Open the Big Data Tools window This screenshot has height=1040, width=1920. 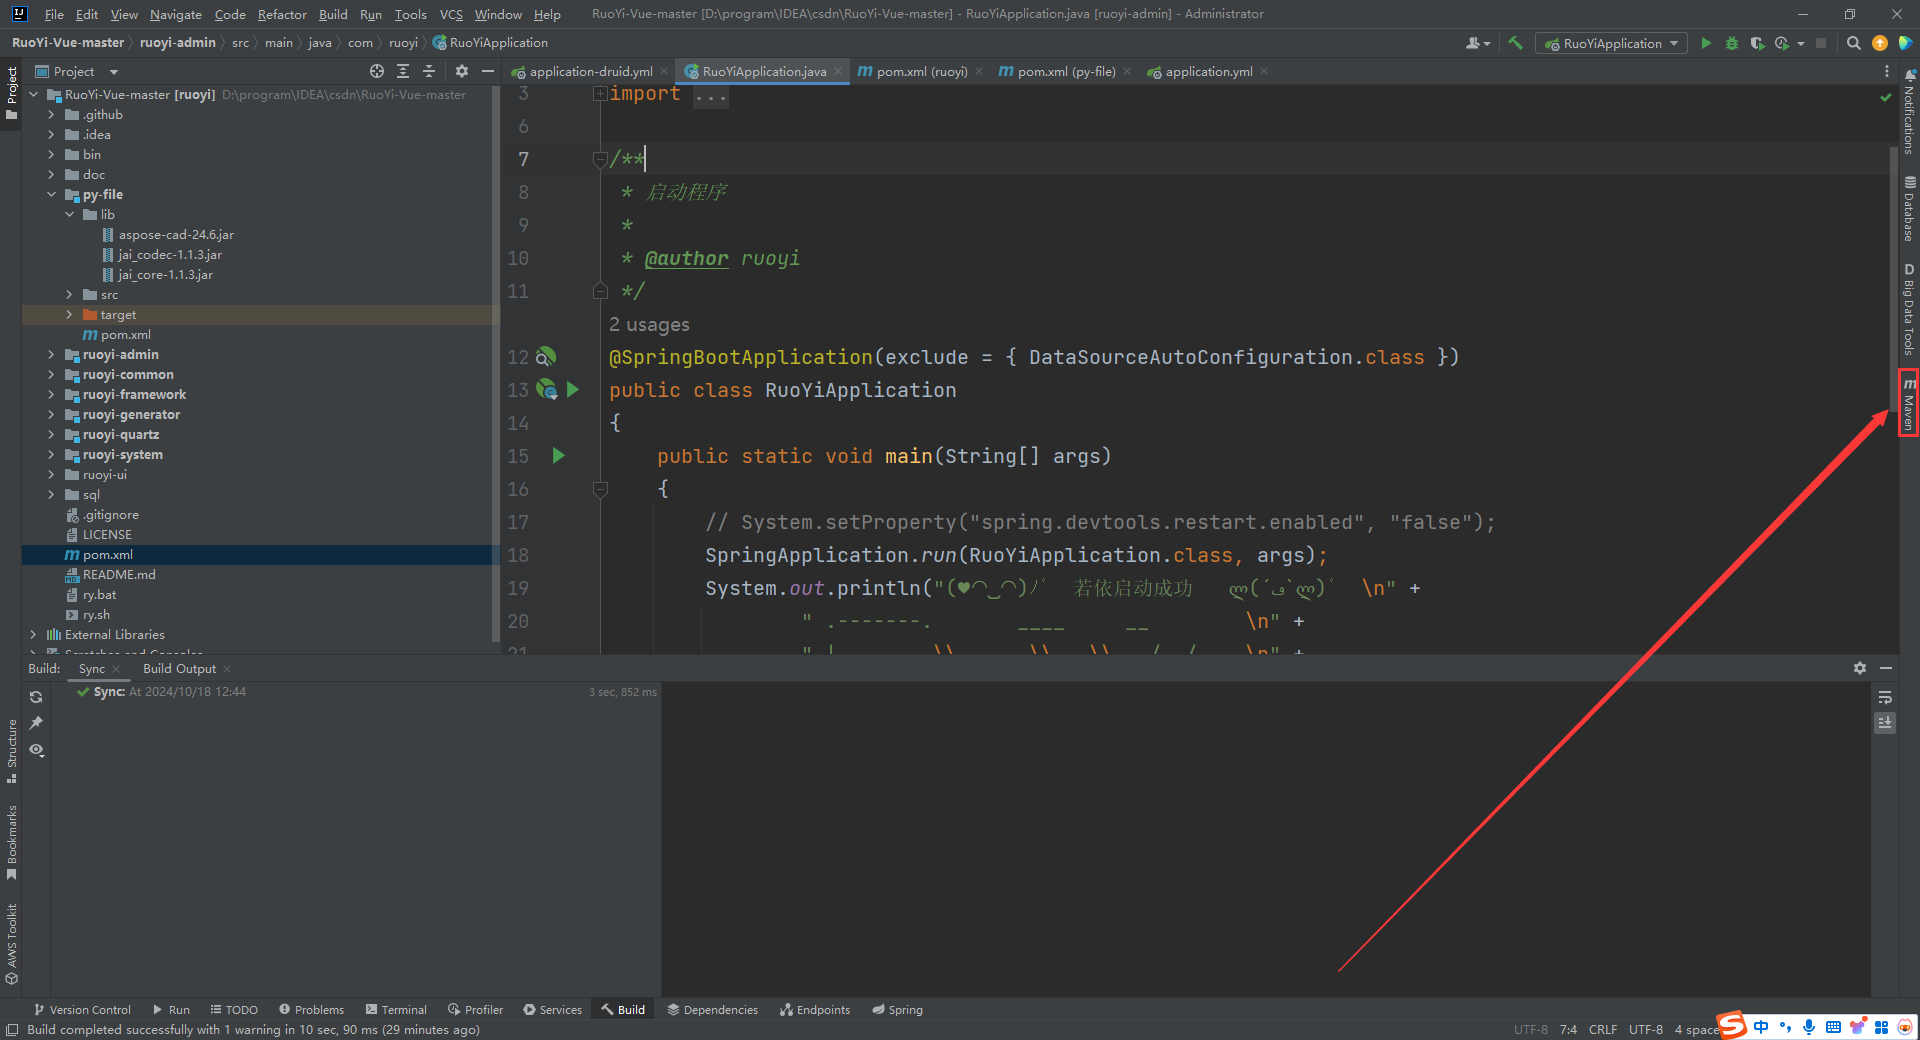[1909, 309]
